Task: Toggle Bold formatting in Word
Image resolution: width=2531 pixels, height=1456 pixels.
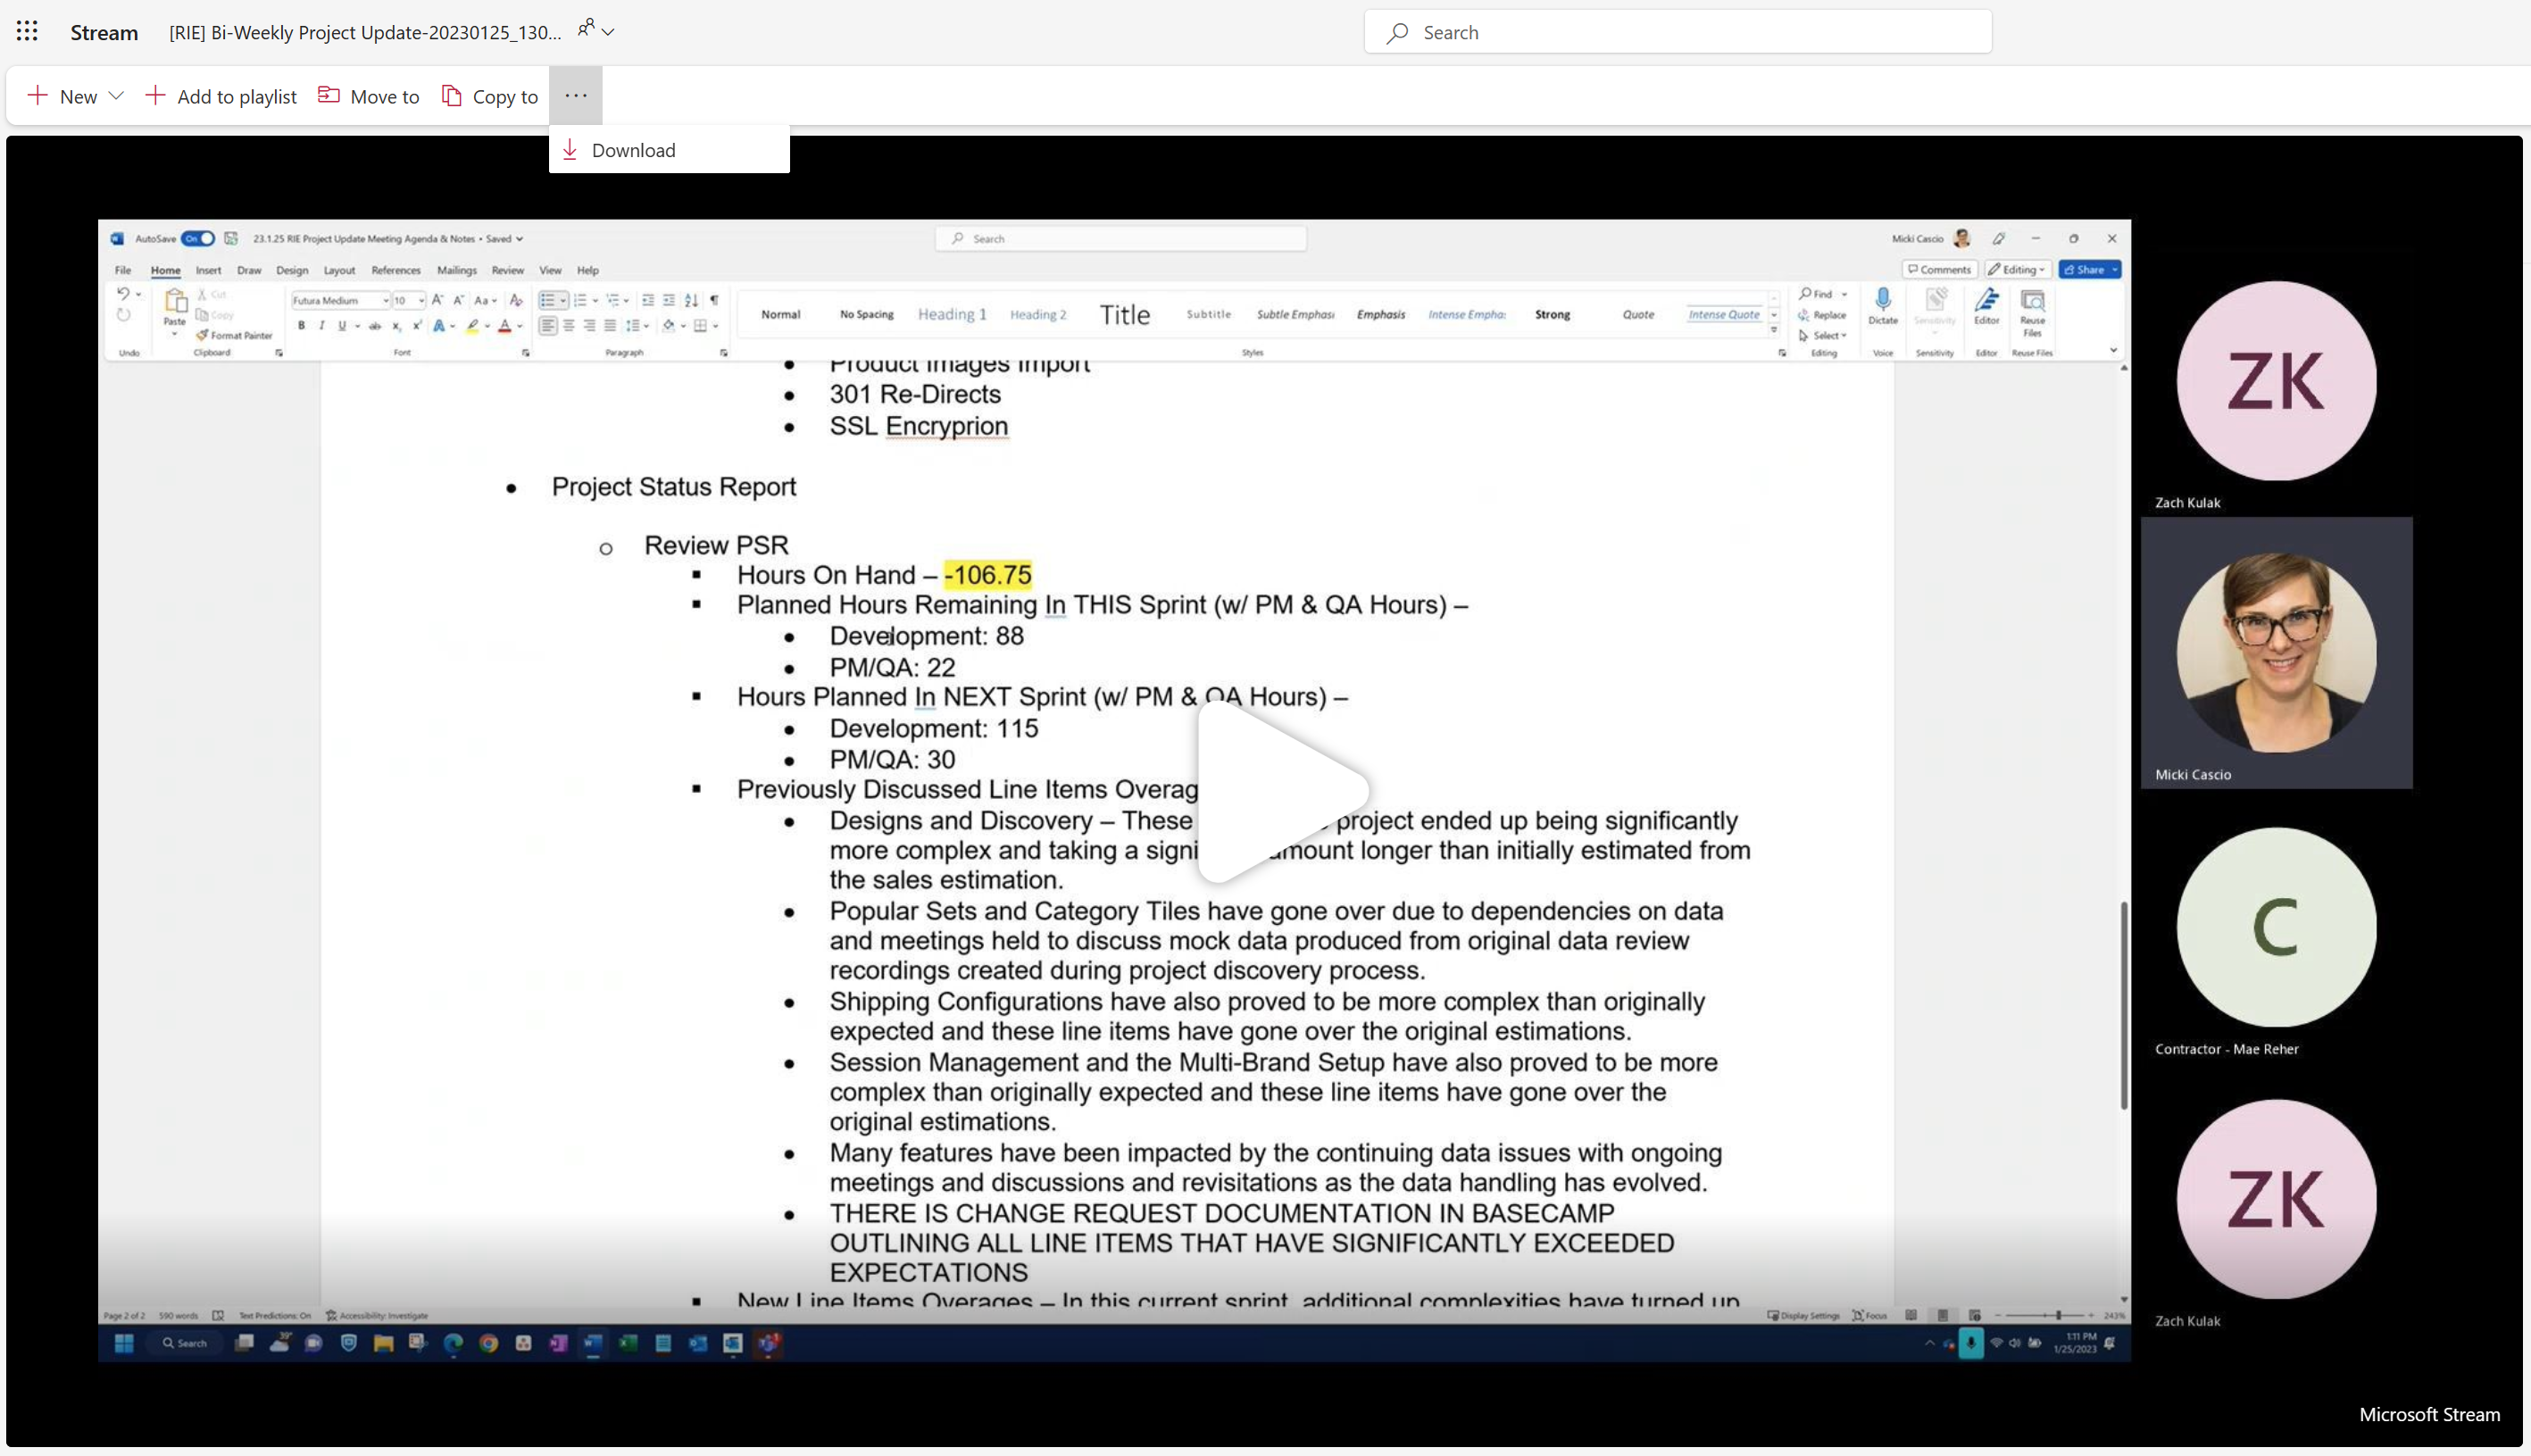Action: pyautogui.click(x=301, y=326)
